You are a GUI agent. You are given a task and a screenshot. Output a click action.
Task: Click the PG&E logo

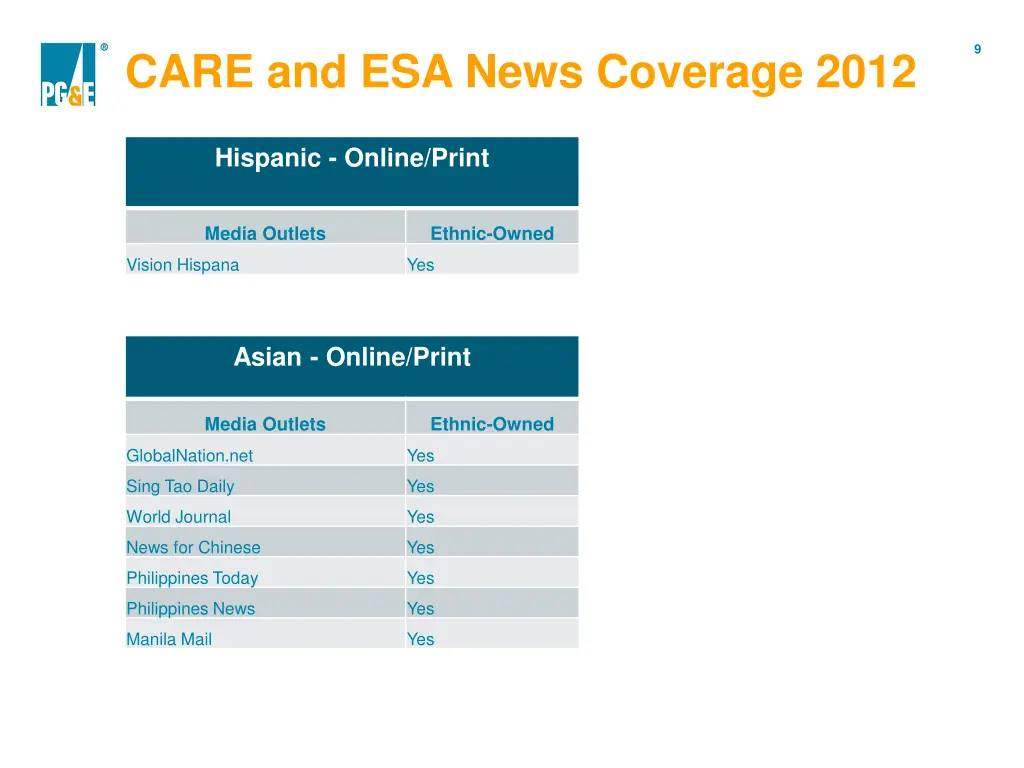click(68, 74)
